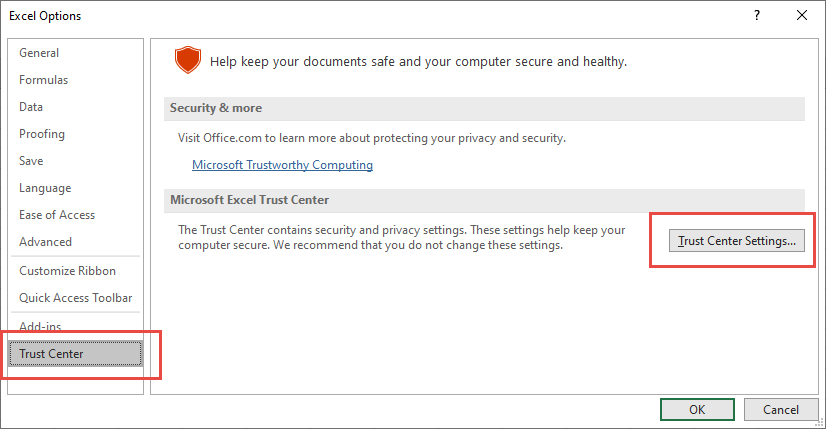The height and width of the screenshot is (429, 826).
Task: Confirm with the OK button
Action: pyautogui.click(x=697, y=409)
